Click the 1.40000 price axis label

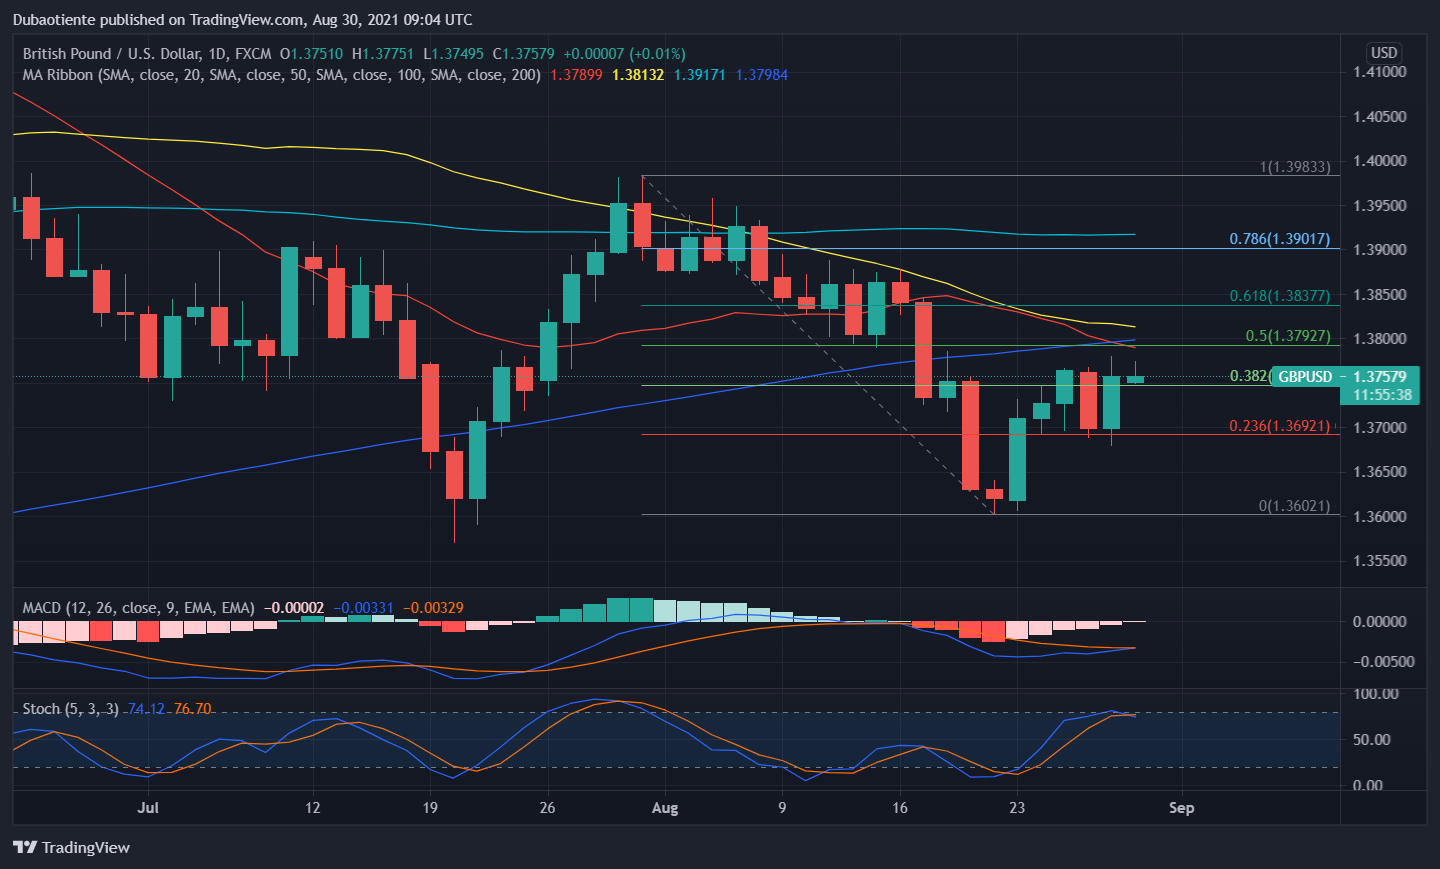coord(1380,161)
